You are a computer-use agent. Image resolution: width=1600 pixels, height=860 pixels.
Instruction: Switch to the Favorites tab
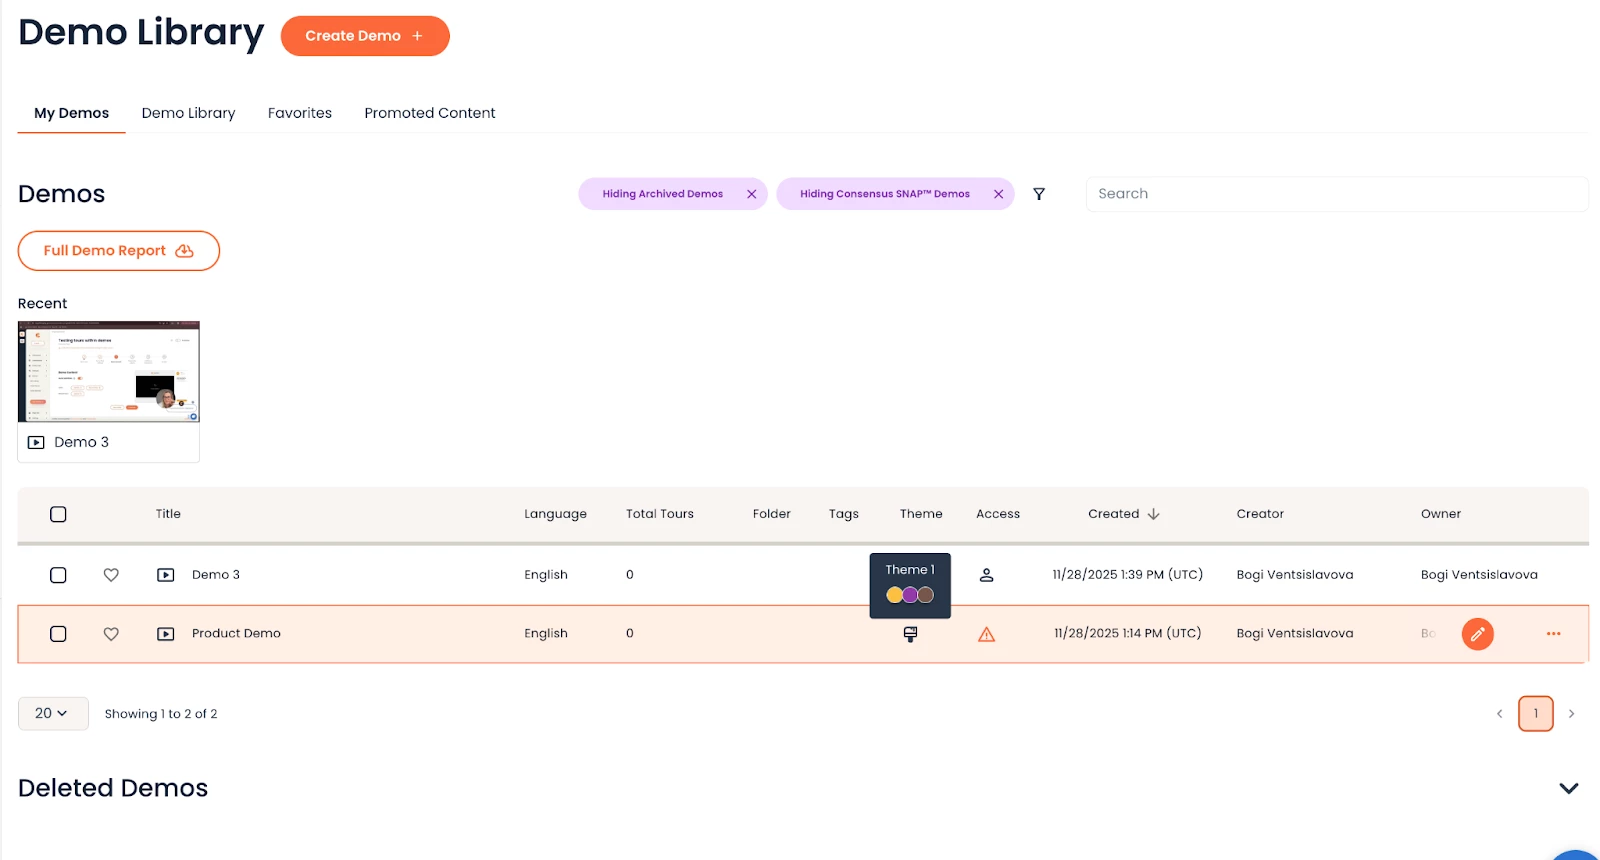coord(299,113)
